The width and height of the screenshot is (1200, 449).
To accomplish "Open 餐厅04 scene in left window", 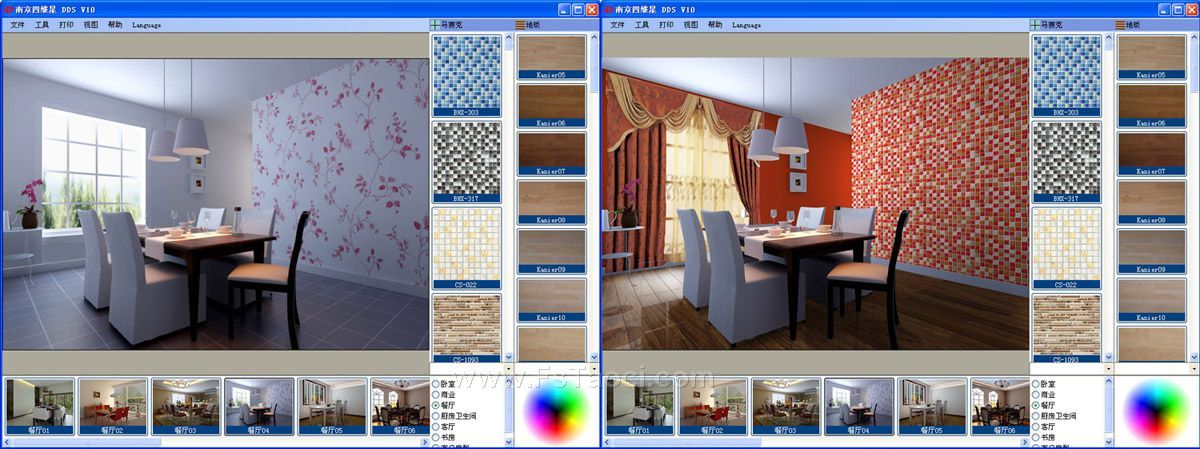I will tap(259, 406).
